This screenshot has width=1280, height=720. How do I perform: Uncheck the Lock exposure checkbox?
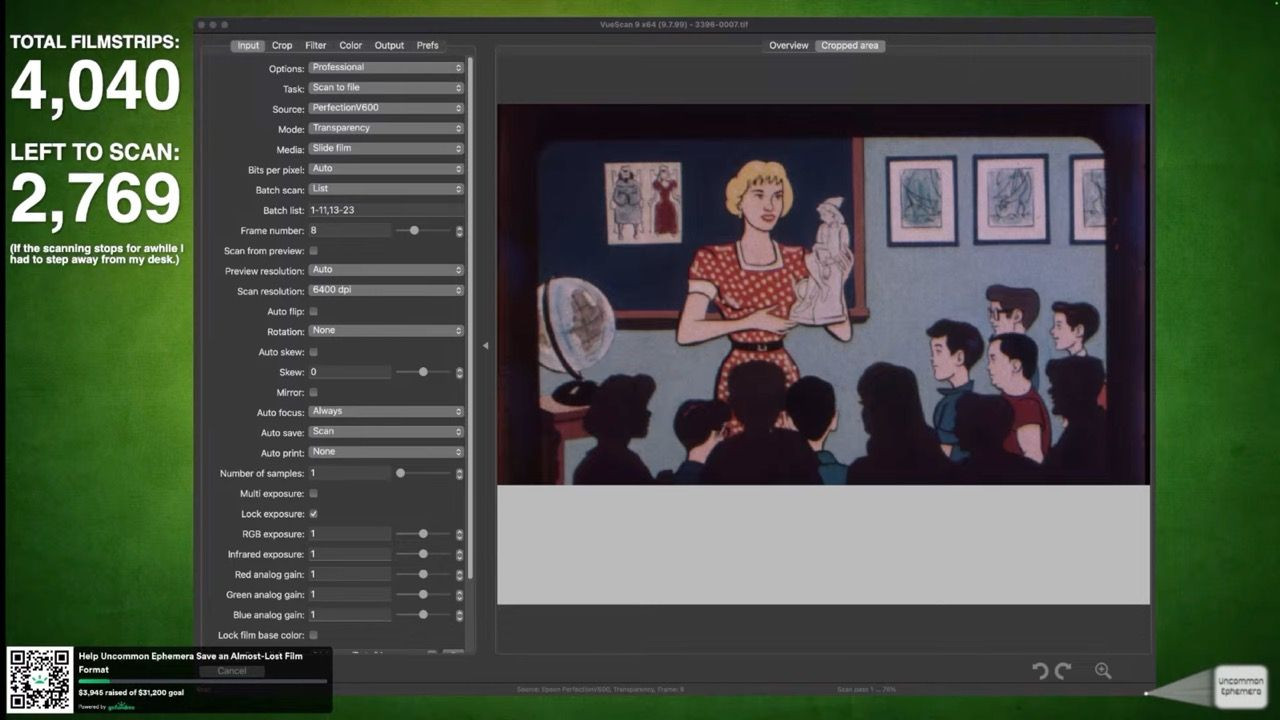pyautogui.click(x=313, y=514)
